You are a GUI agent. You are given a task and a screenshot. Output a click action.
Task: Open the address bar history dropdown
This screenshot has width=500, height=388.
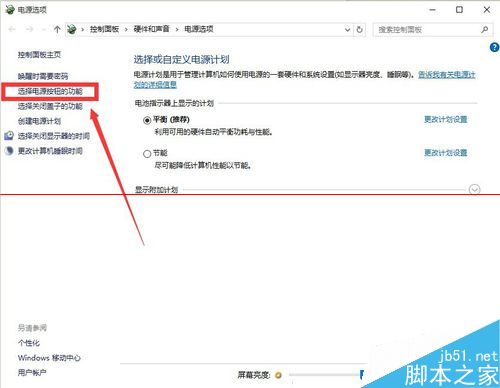click(x=347, y=30)
